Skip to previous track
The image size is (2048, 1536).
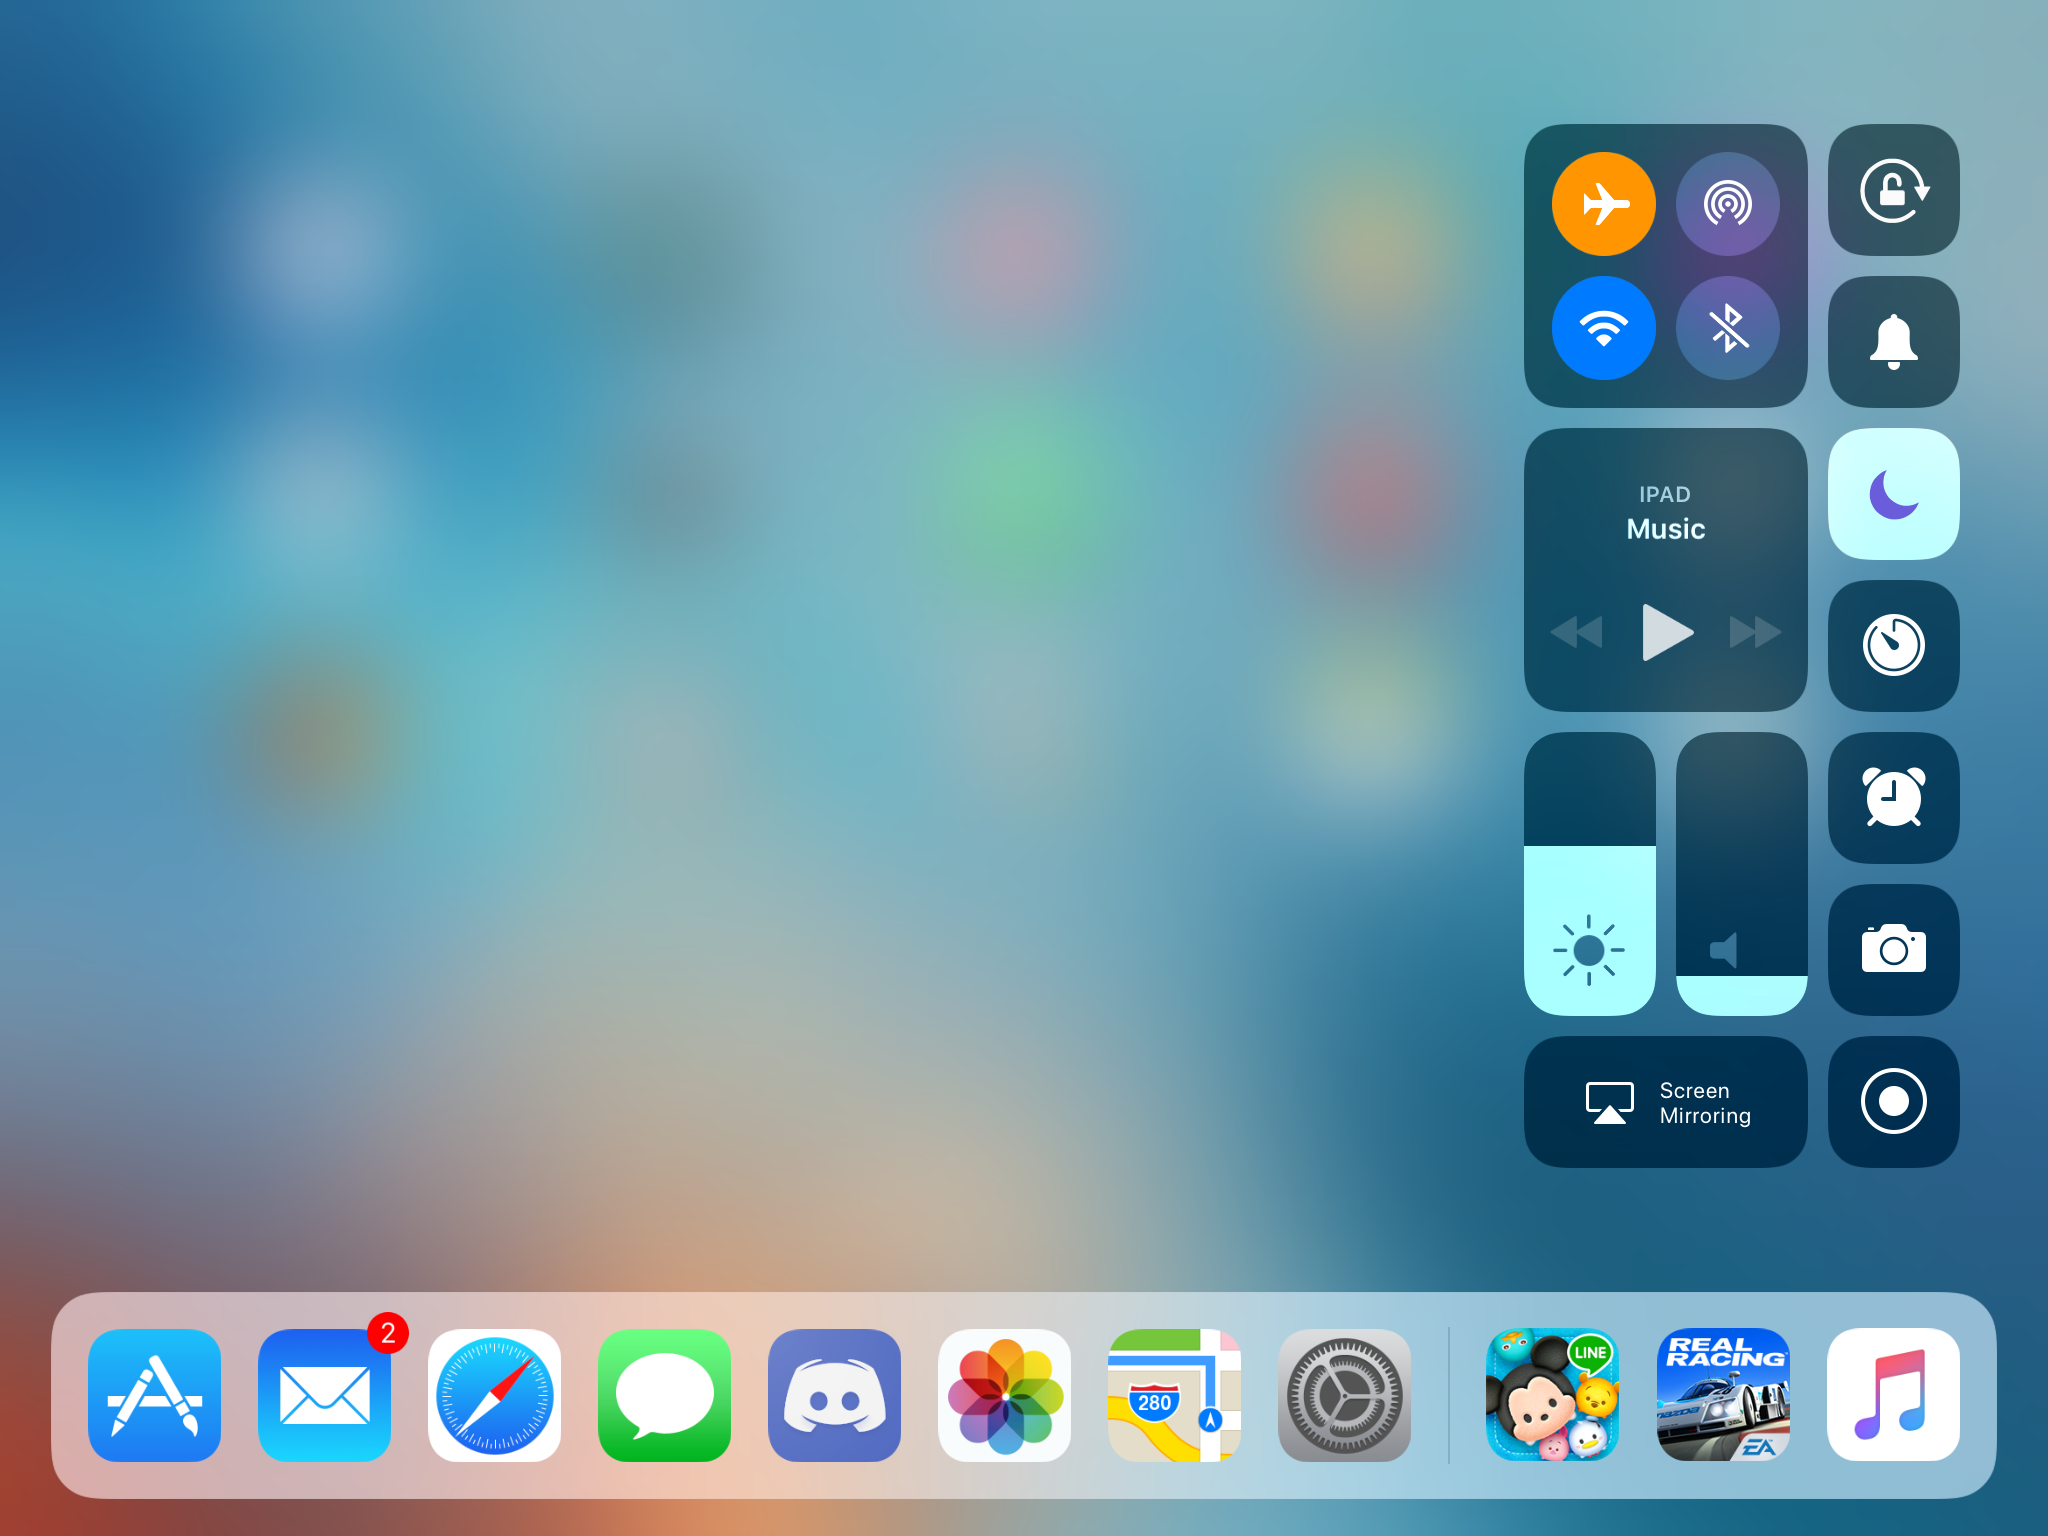1576,632
